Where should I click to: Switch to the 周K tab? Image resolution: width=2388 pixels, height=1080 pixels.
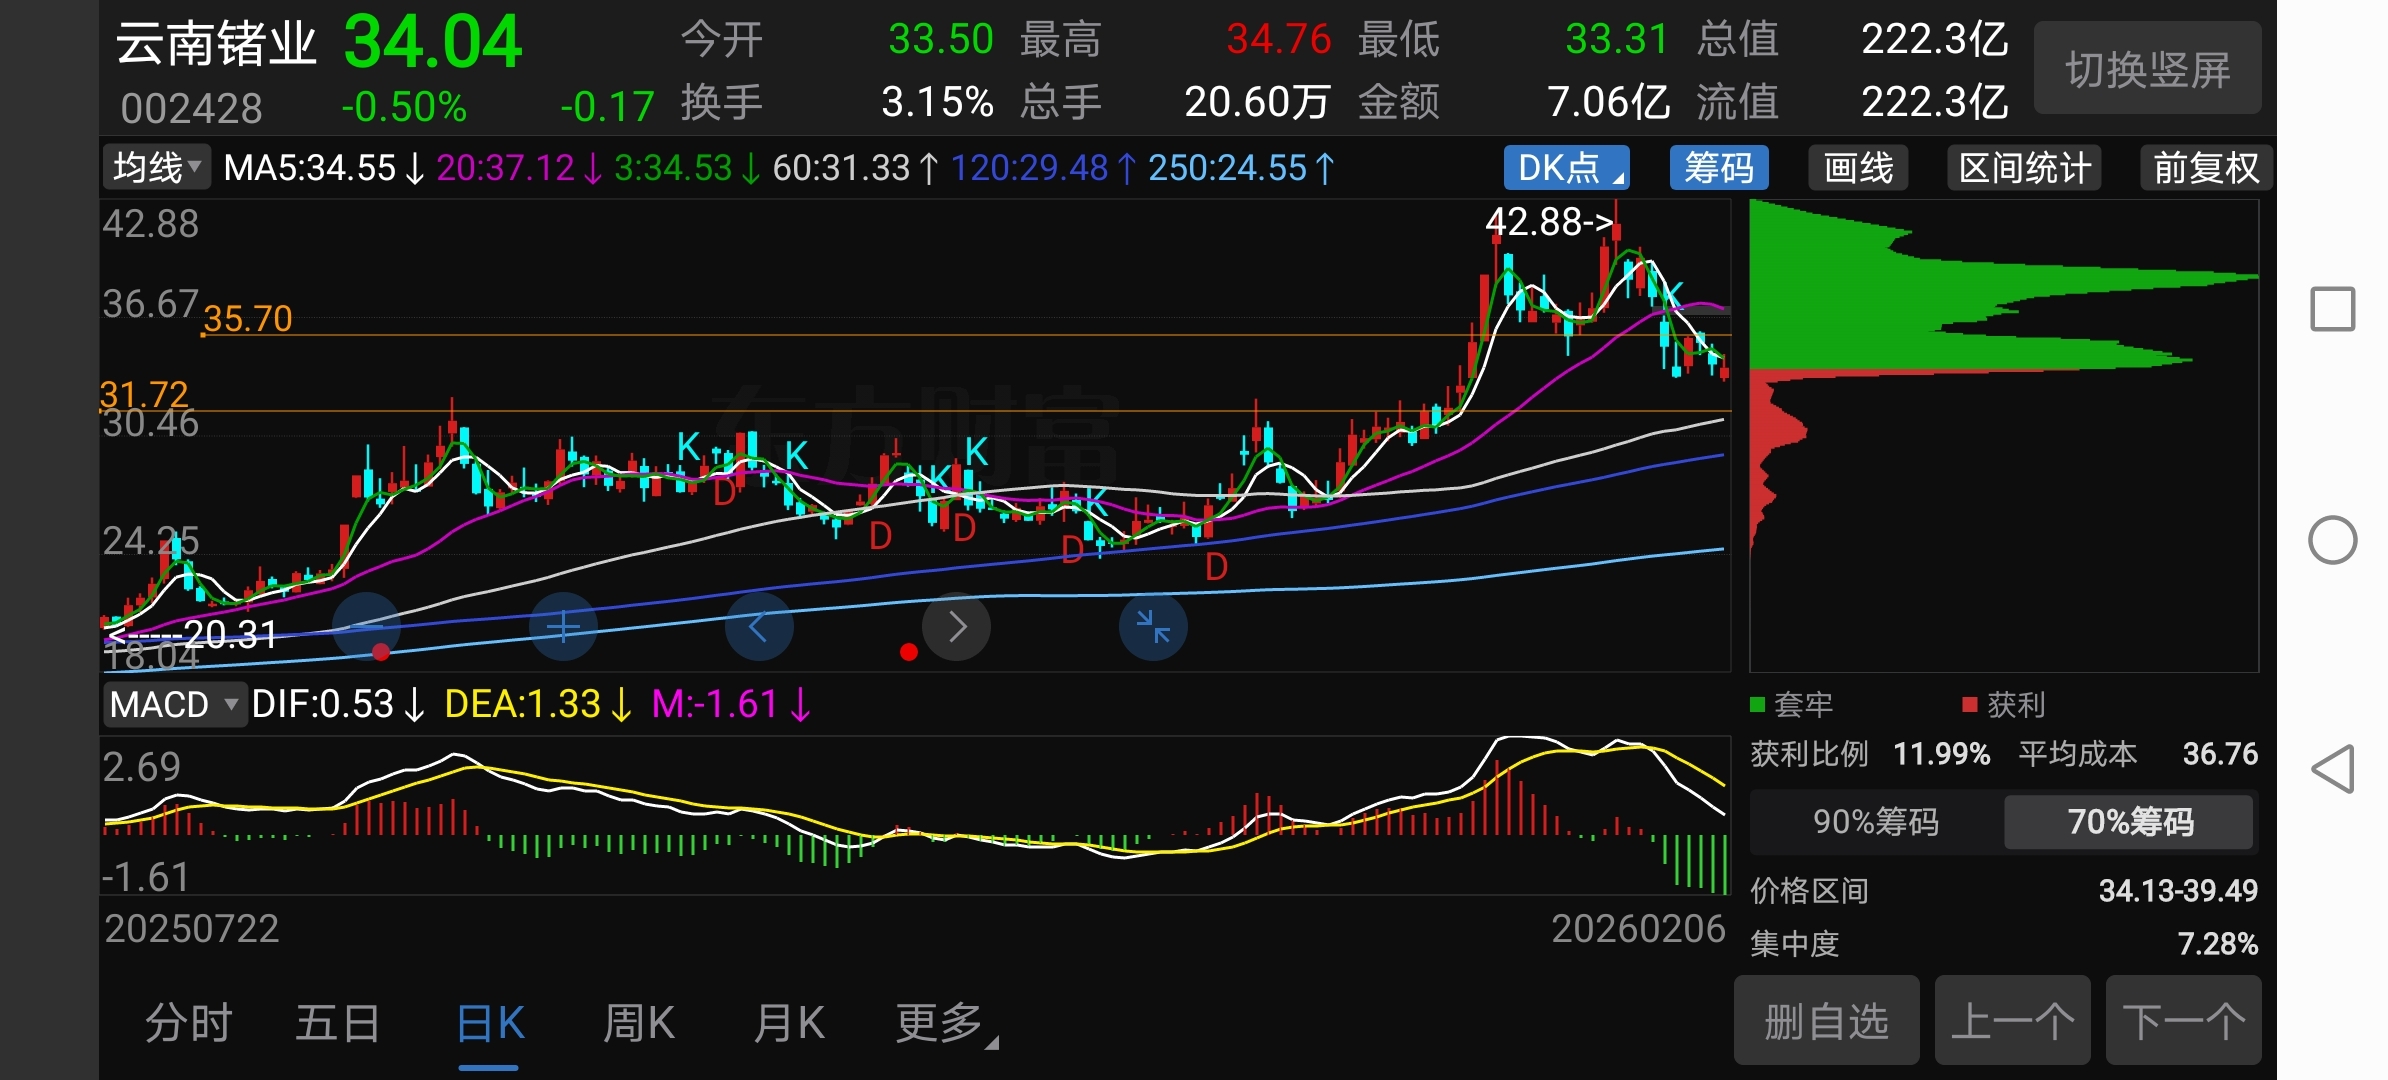point(638,1023)
